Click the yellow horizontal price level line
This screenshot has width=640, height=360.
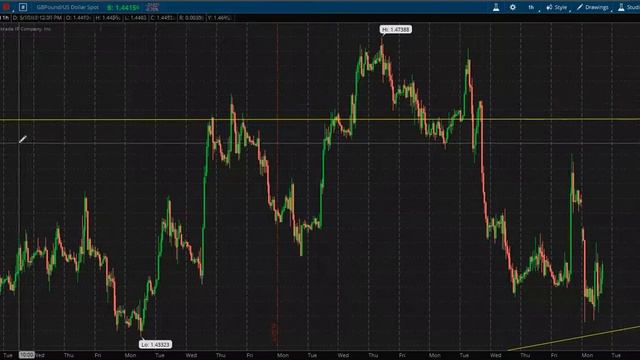320,119
